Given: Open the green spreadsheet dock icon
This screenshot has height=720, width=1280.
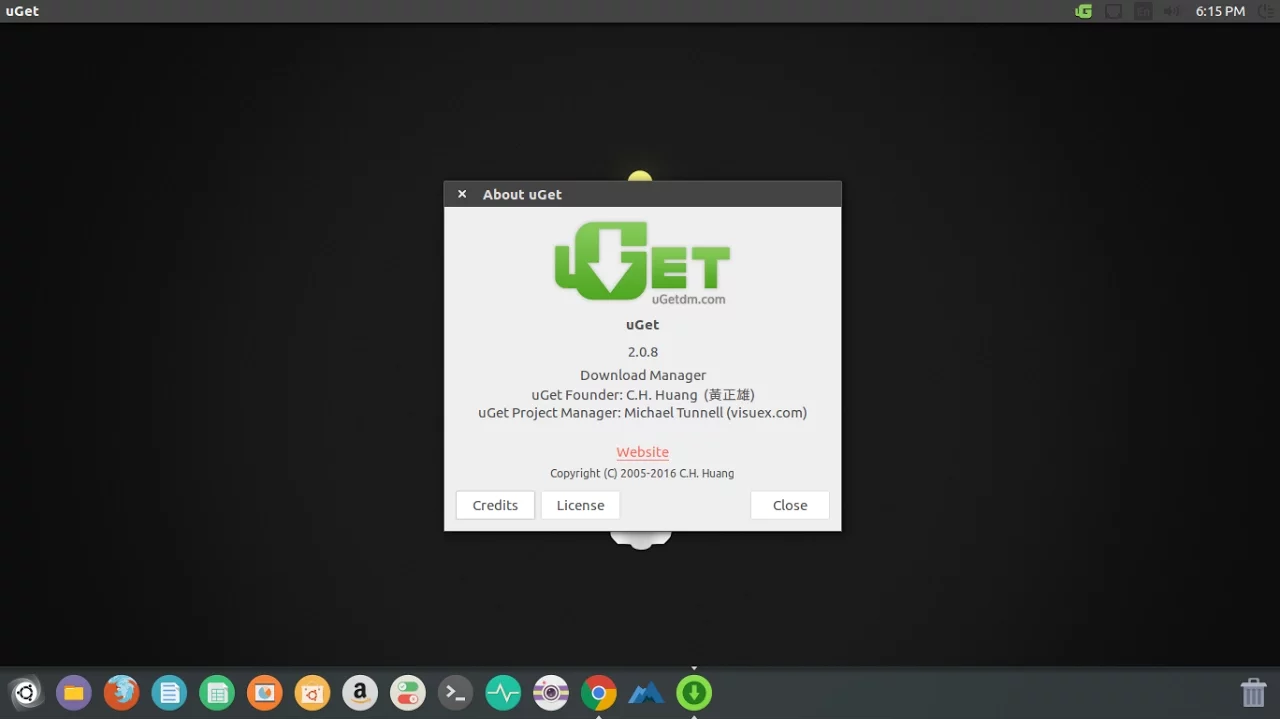Looking at the screenshot, I should tap(217, 693).
